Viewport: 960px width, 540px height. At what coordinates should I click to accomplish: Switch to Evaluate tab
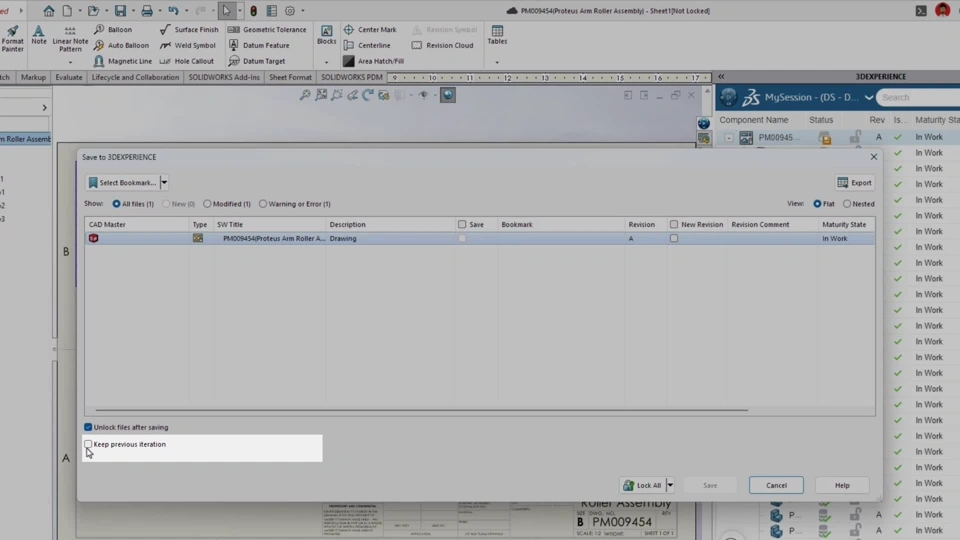[69, 77]
